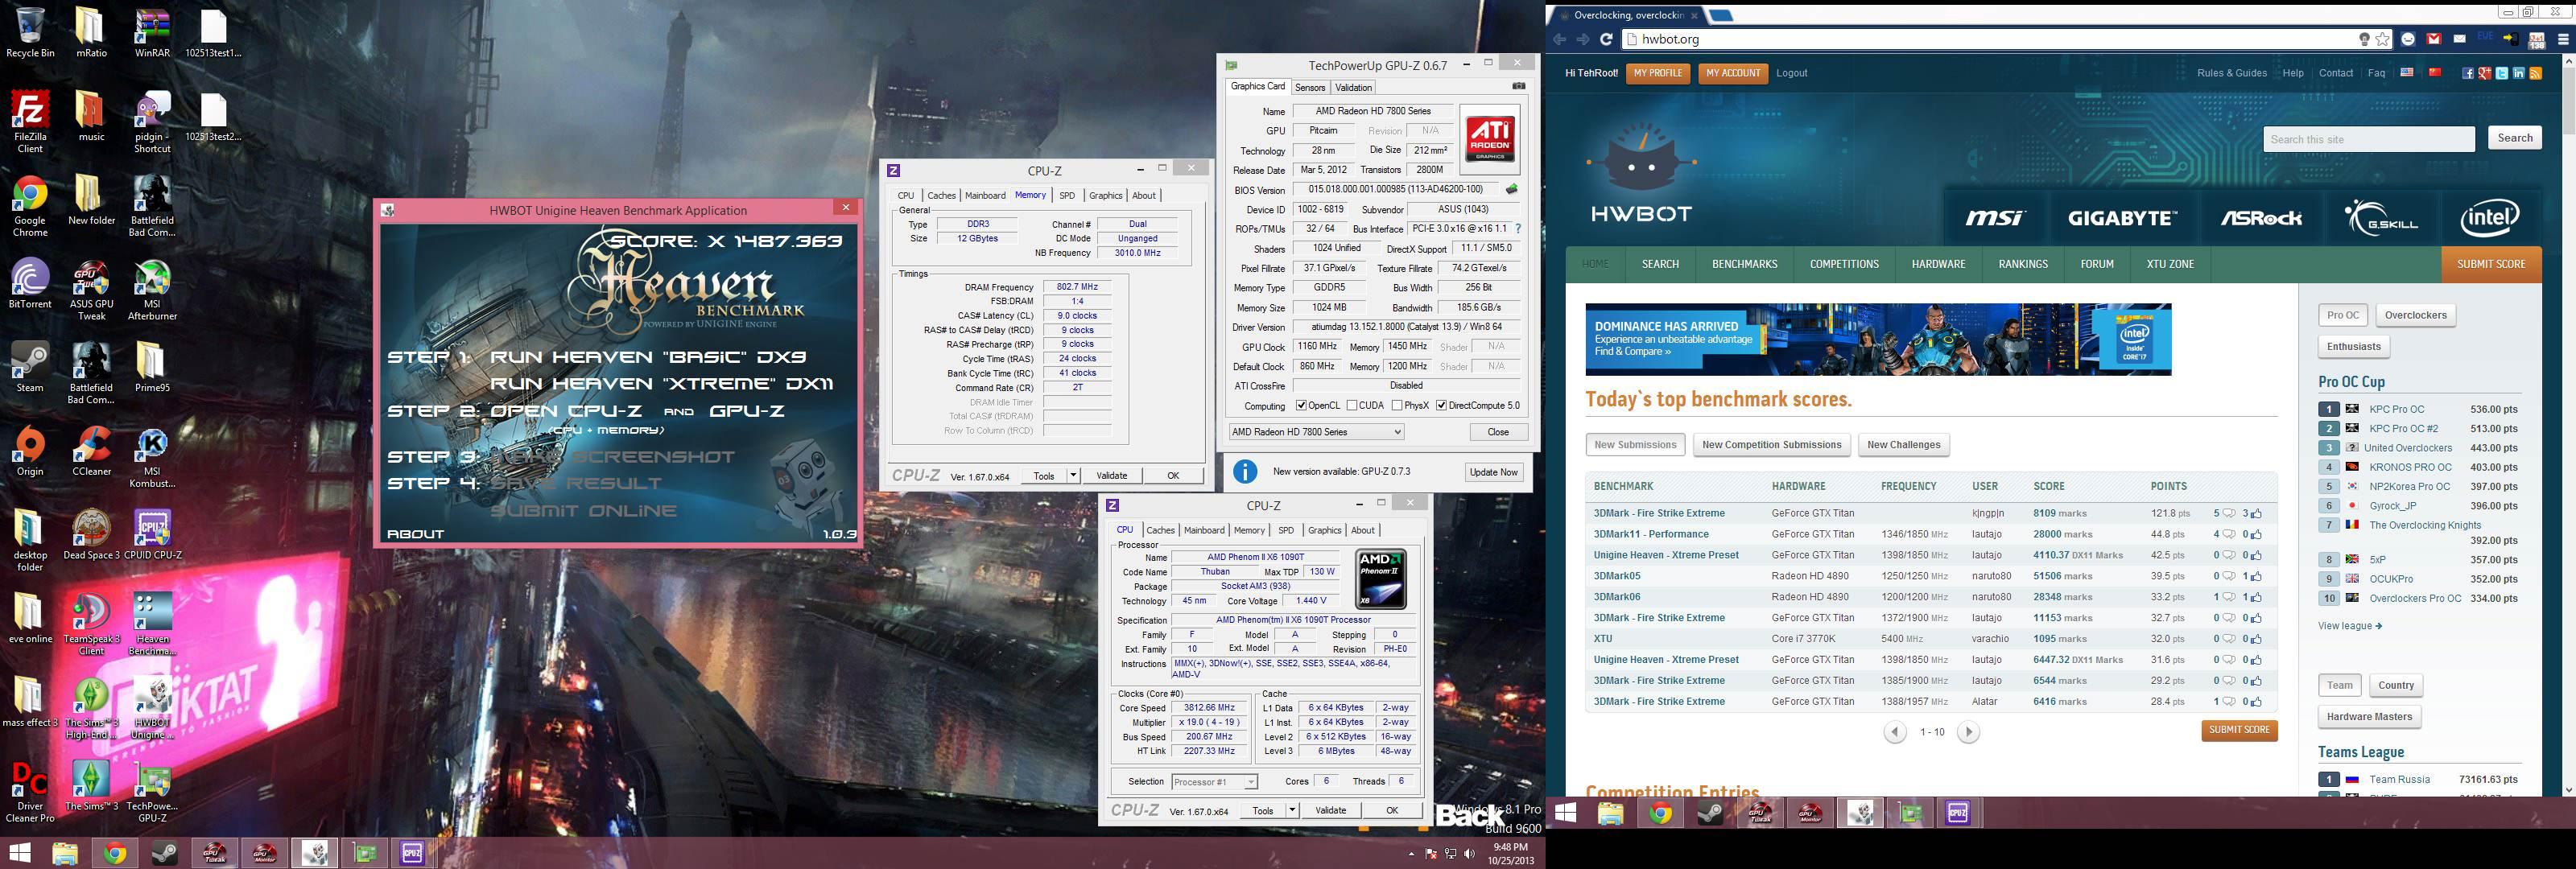Click the browser back arrow
Image resolution: width=2576 pixels, height=869 pixels.
(1559, 39)
